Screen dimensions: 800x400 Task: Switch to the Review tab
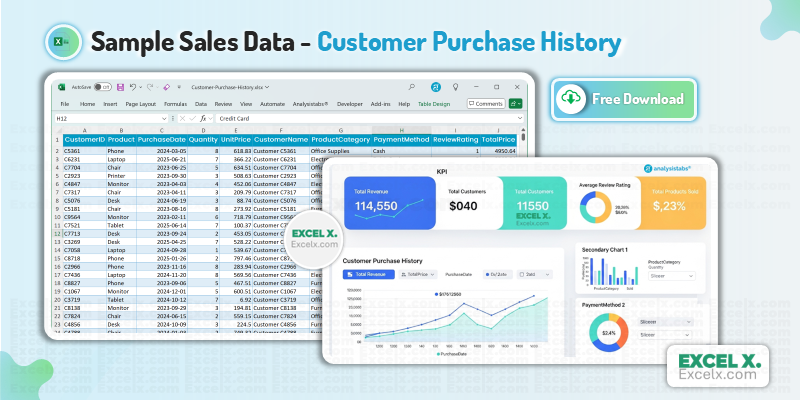click(223, 104)
